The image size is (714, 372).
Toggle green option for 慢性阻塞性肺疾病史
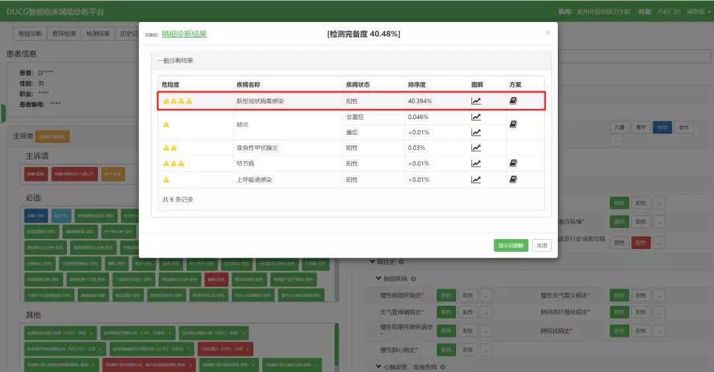coord(446,331)
